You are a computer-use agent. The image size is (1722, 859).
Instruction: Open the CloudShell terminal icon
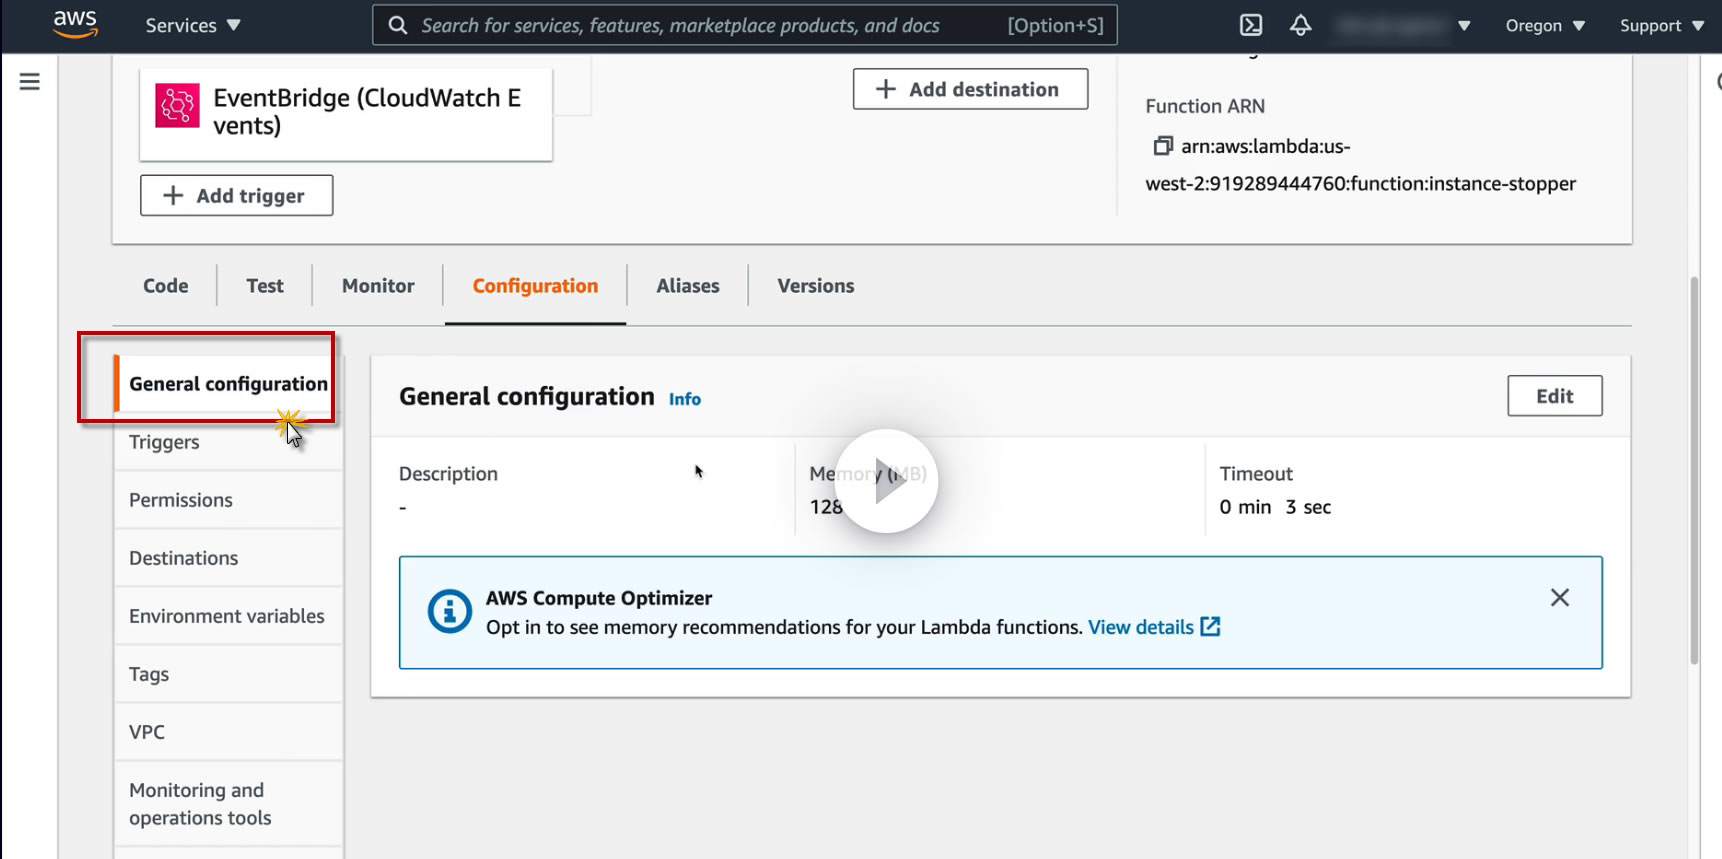pyautogui.click(x=1251, y=25)
